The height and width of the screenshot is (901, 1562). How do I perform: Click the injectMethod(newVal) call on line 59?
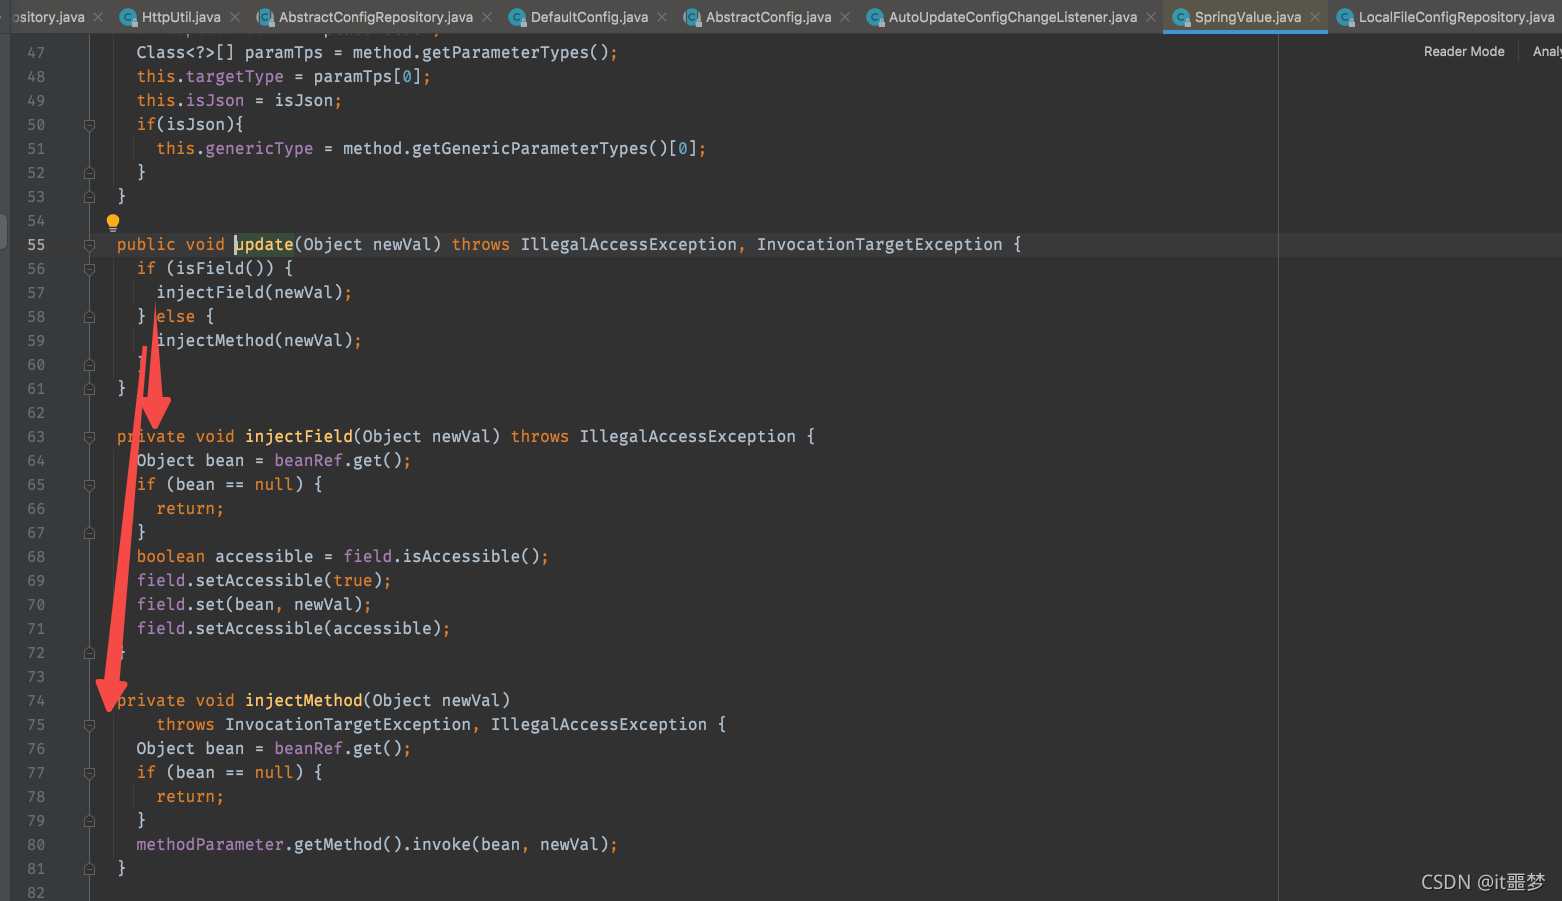(x=259, y=340)
